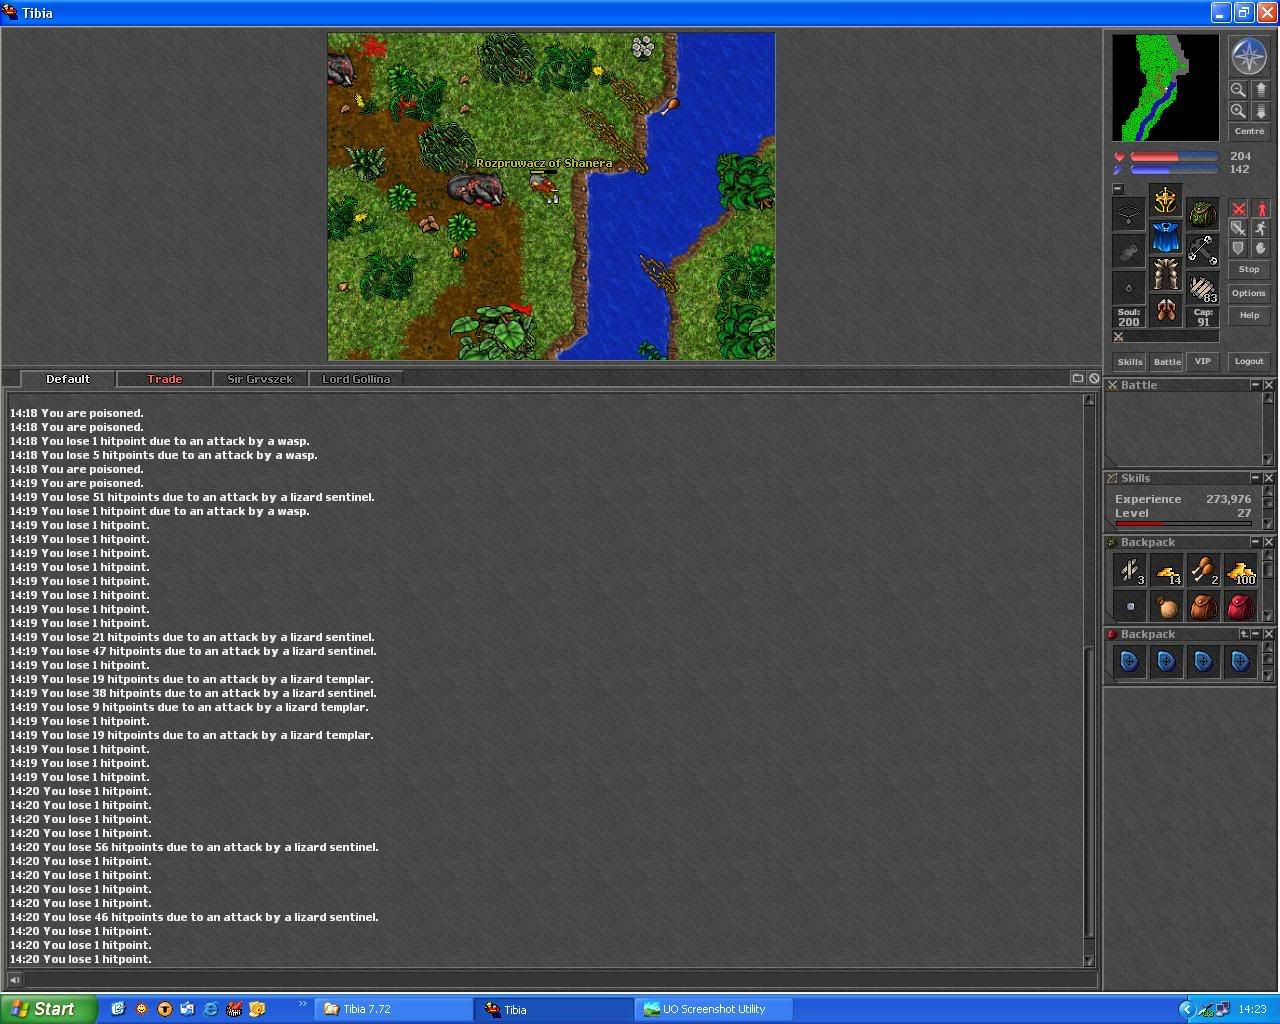This screenshot has height=1024, width=1280.
Task: Click the empty left hand glove slot
Action: pyautogui.click(x=1128, y=251)
